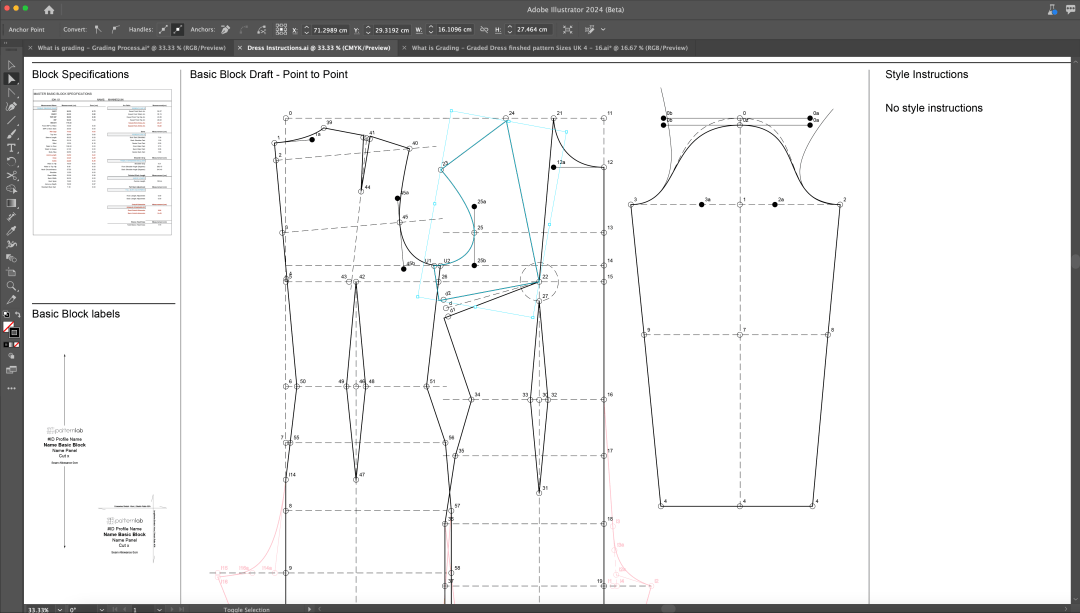Close the Grading Process.ai document tab
The image size is (1080, 613).
(30, 48)
